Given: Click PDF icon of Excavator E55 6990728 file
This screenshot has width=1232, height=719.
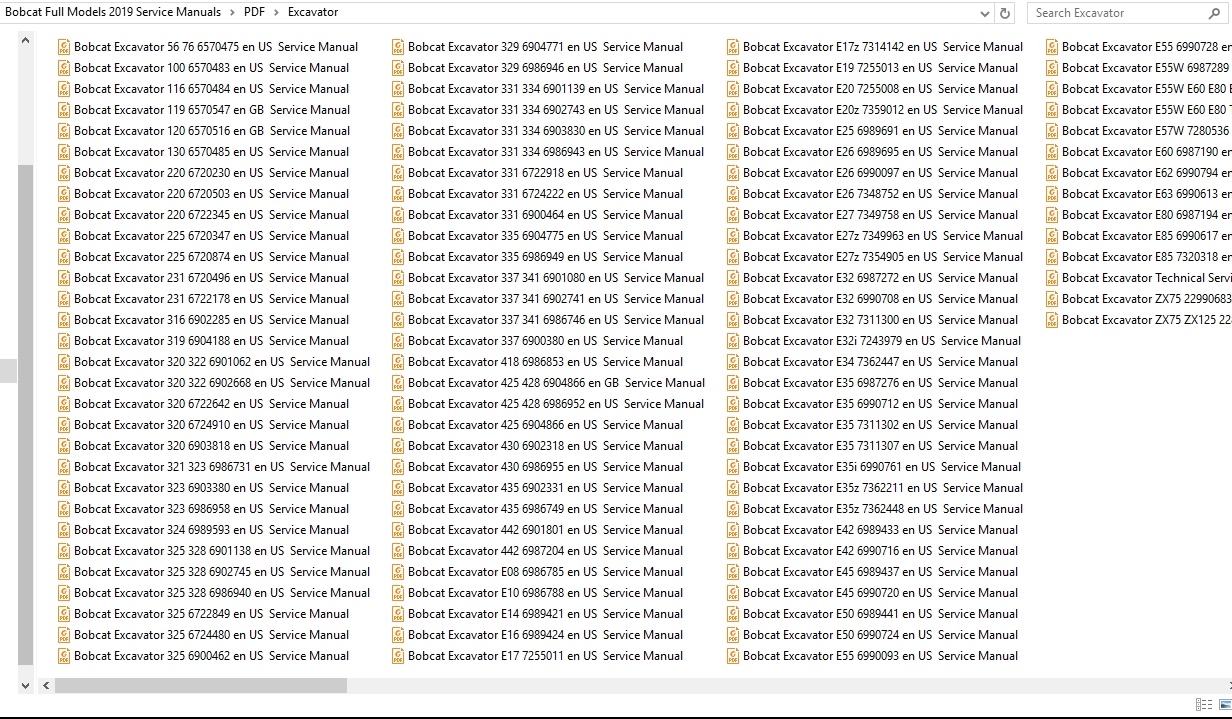Looking at the screenshot, I should pyautogui.click(x=1052, y=47).
